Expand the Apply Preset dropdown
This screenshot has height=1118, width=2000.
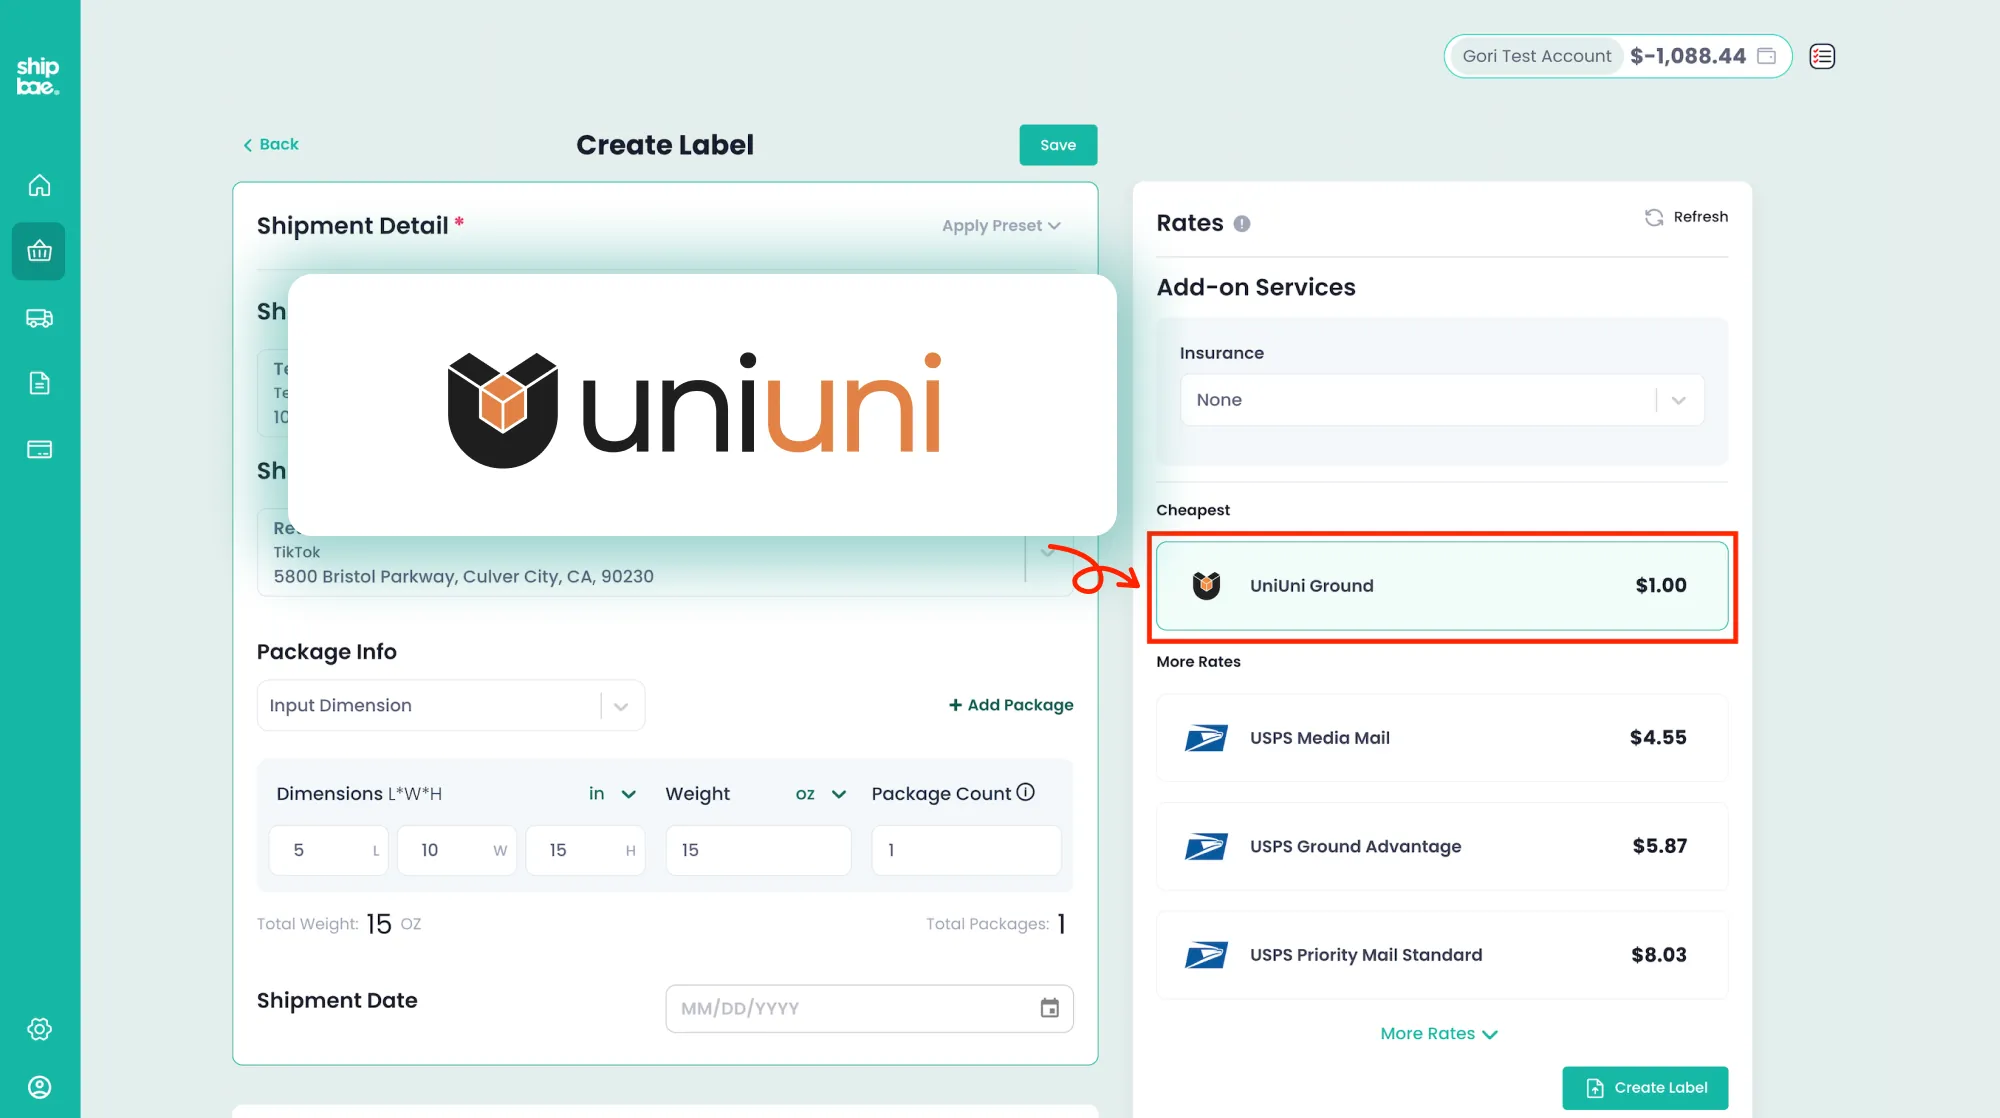click(1001, 226)
